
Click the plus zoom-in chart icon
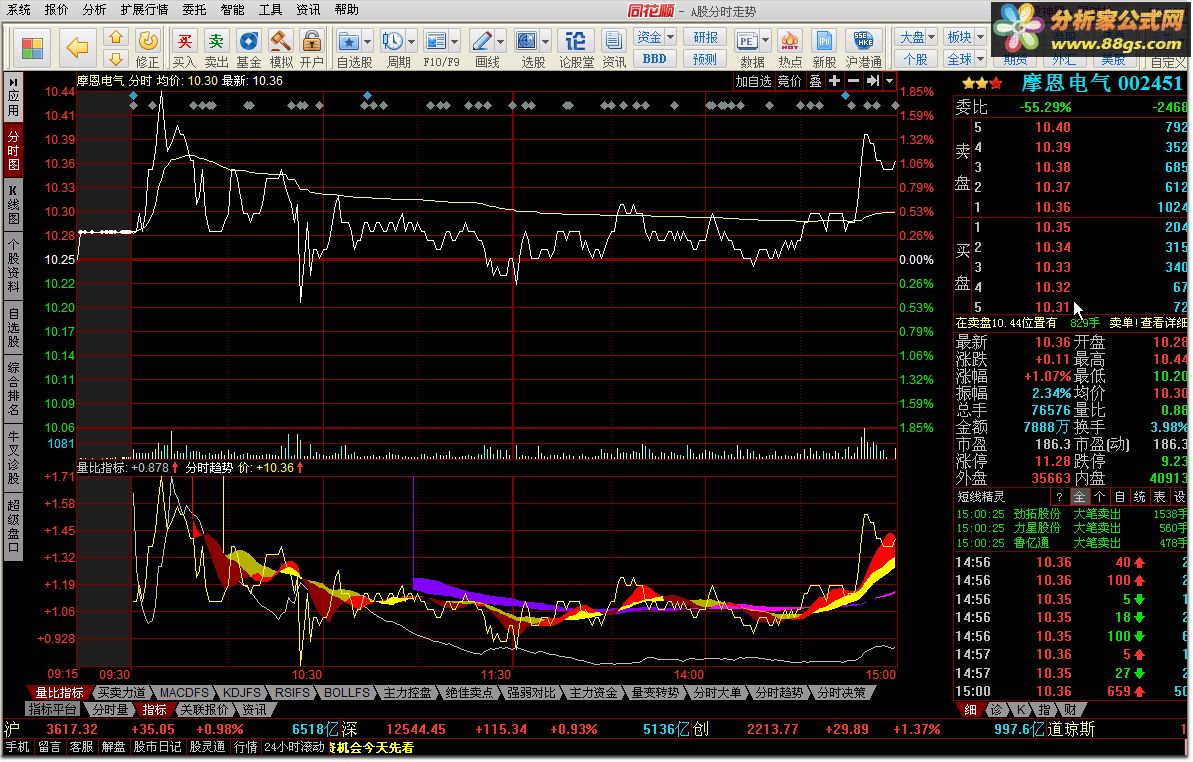point(835,81)
